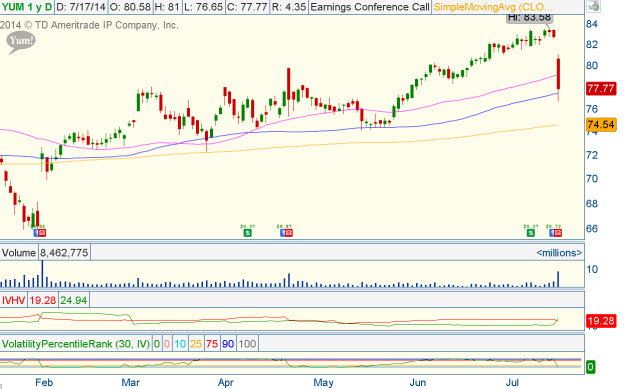
Task: Click the Feb month label on time axis
Action: point(44,383)
